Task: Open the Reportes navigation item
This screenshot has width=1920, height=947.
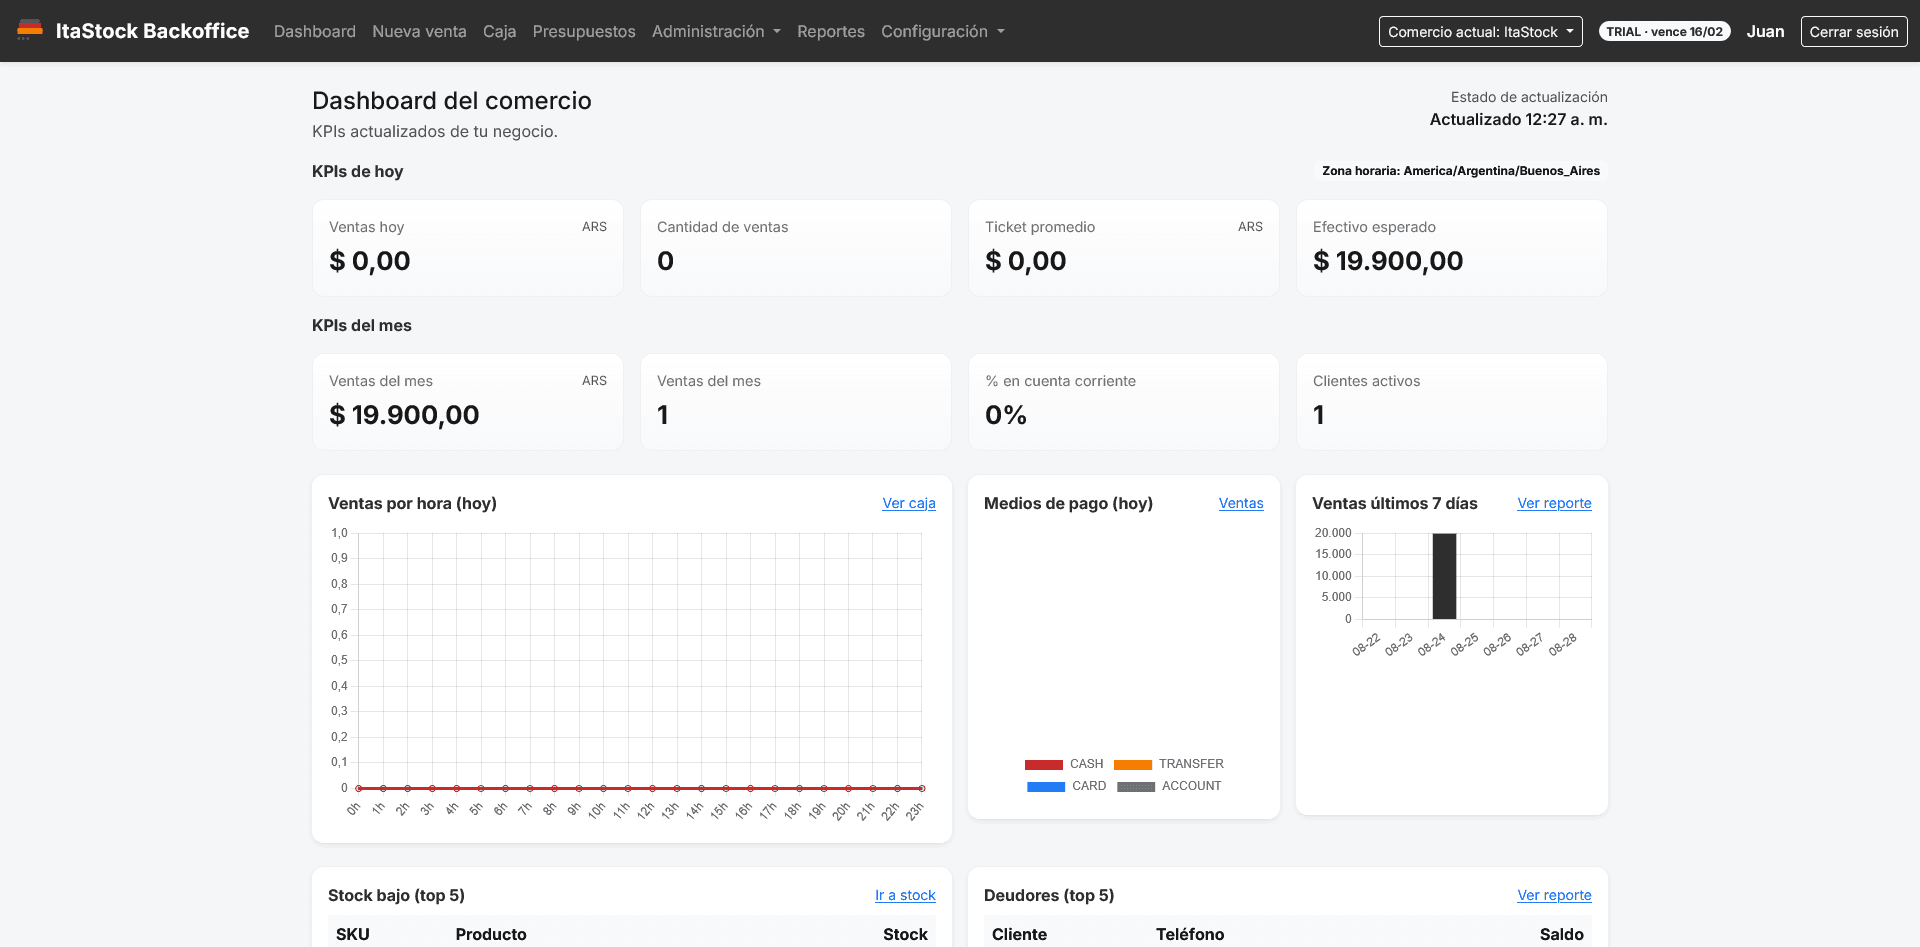Action: click(x=831, y=31)
